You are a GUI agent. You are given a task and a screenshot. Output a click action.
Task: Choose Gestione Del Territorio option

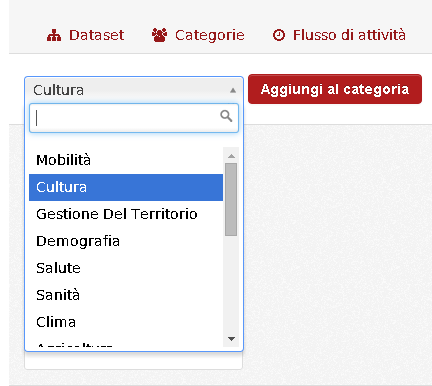[126, 214]
